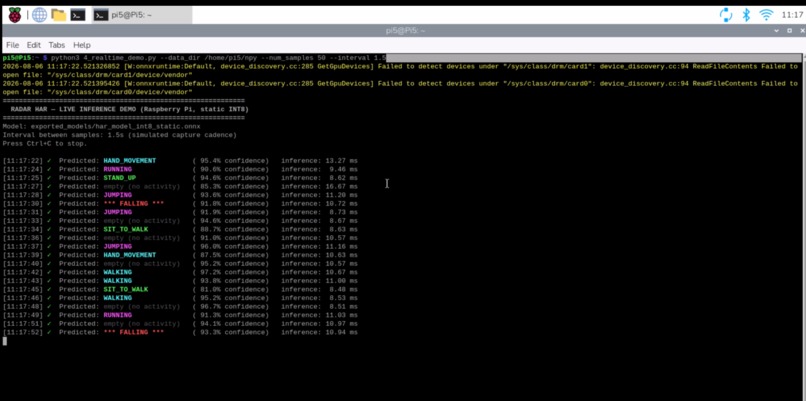Click the system update tray icon

click(x=725, y=15)
